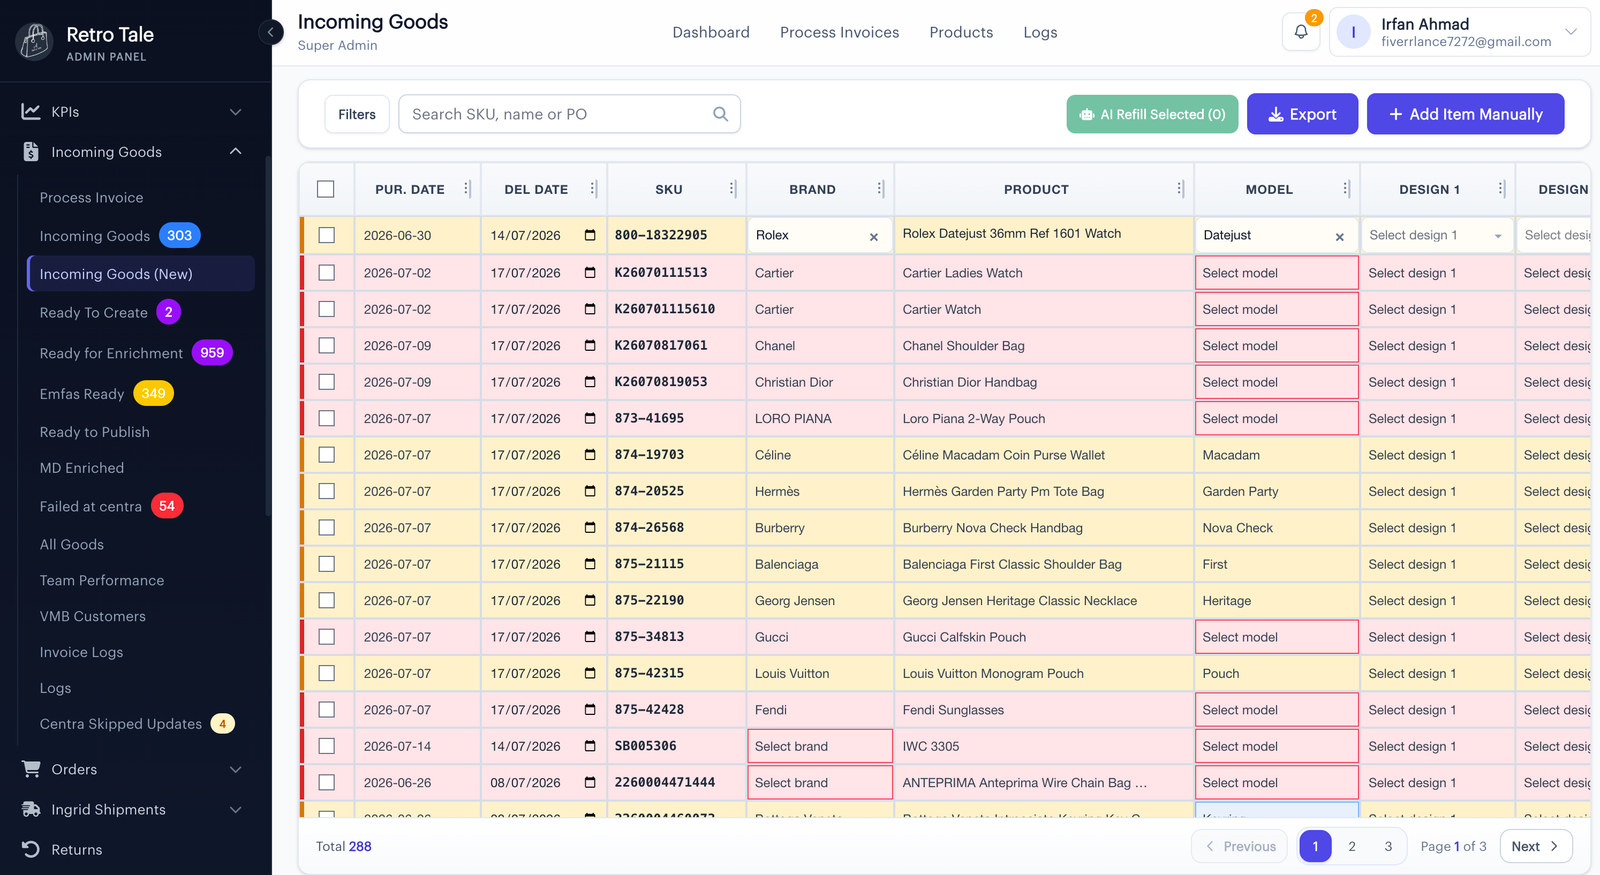Expand the Ingrid Shipments sidebar section

tap(236, 810)
